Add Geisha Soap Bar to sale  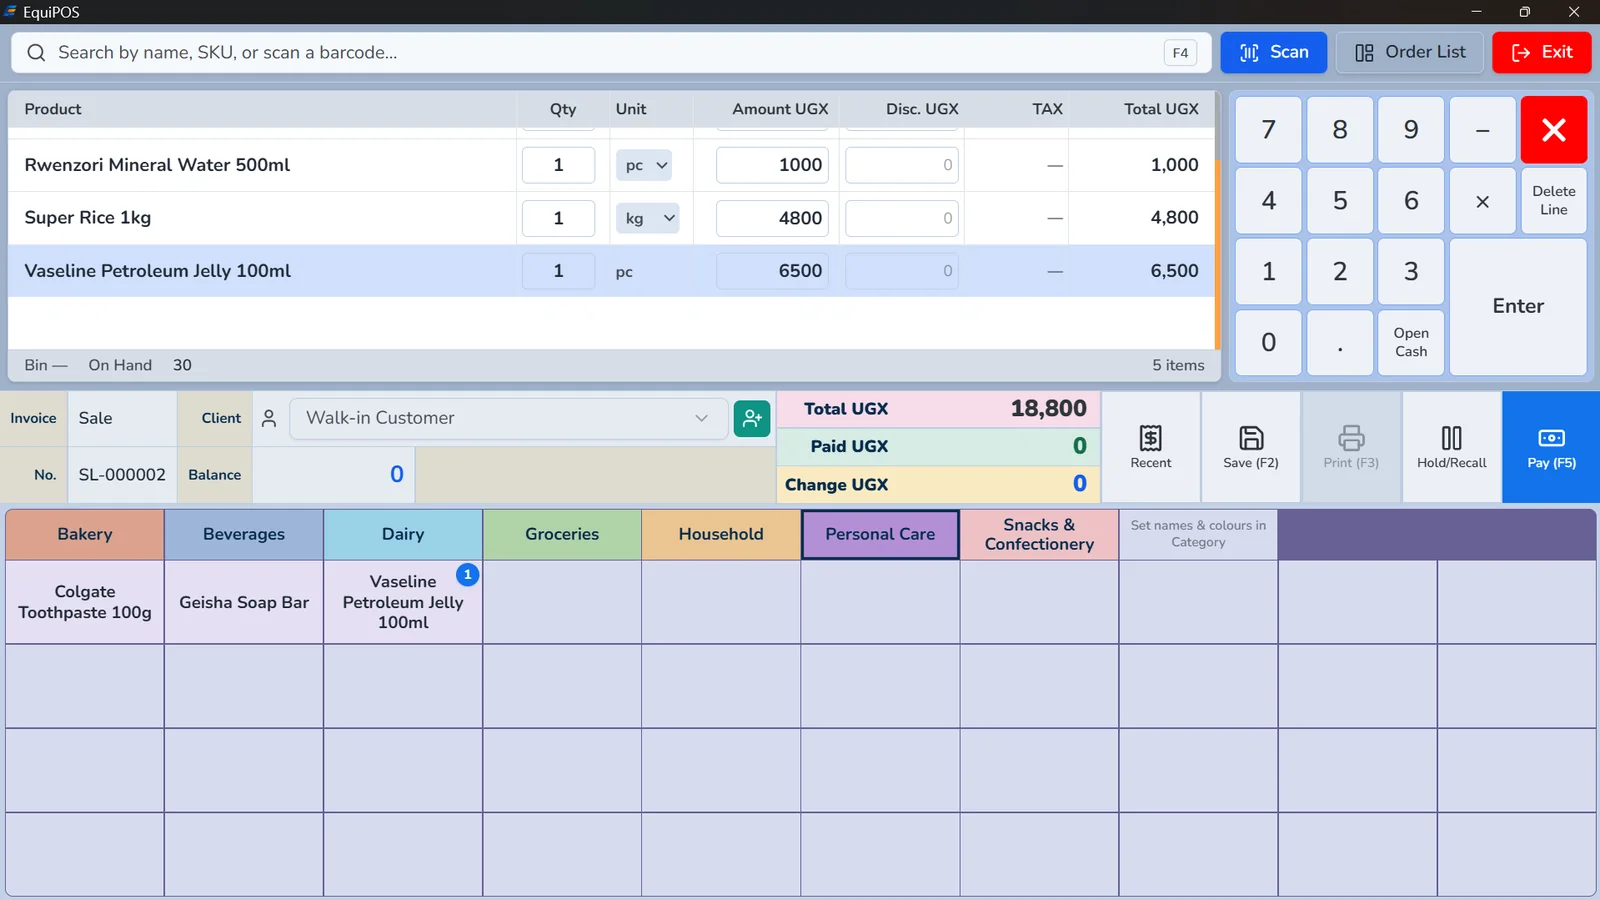pos(244,602)
